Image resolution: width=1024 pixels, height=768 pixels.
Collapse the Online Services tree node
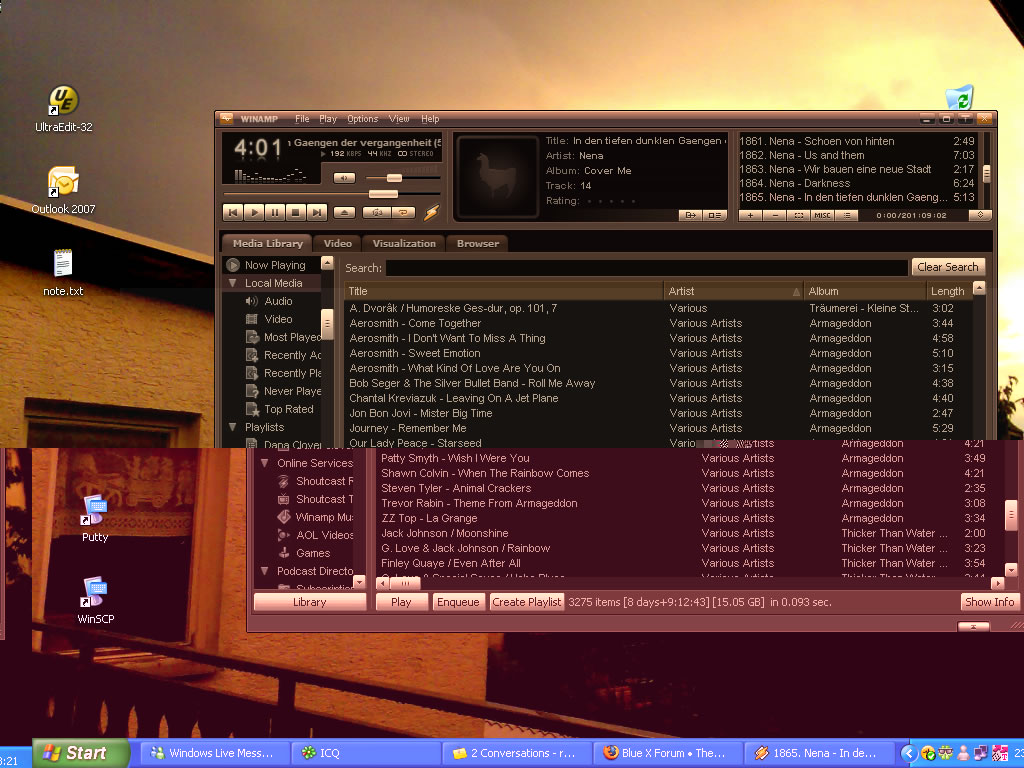(264, 463)
